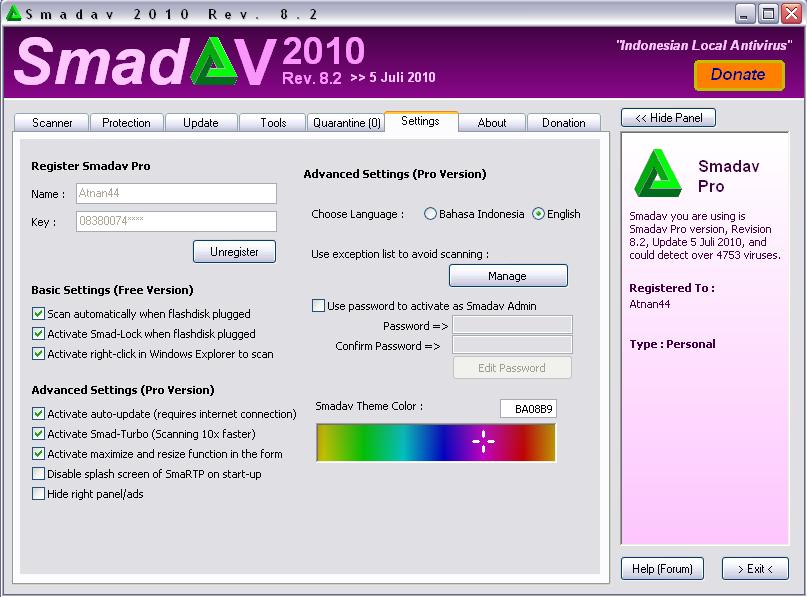
Task: Select the Settings tab
Action: pos(420,121)
